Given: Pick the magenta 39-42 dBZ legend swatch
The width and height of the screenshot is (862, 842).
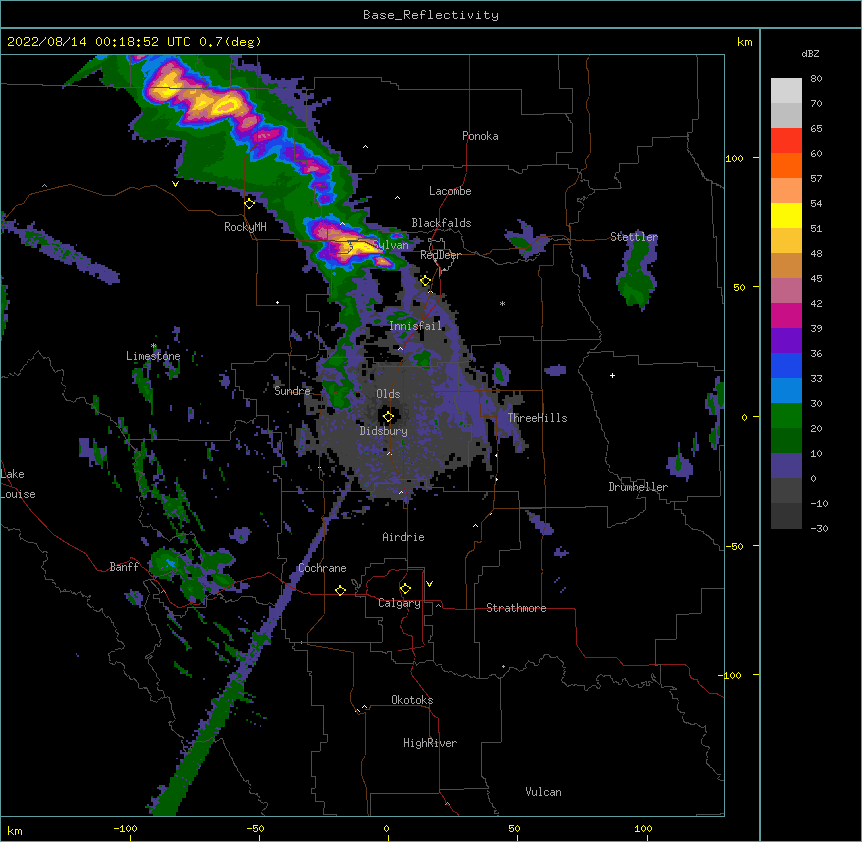Looking at the screenshot, I should point(786,315).
